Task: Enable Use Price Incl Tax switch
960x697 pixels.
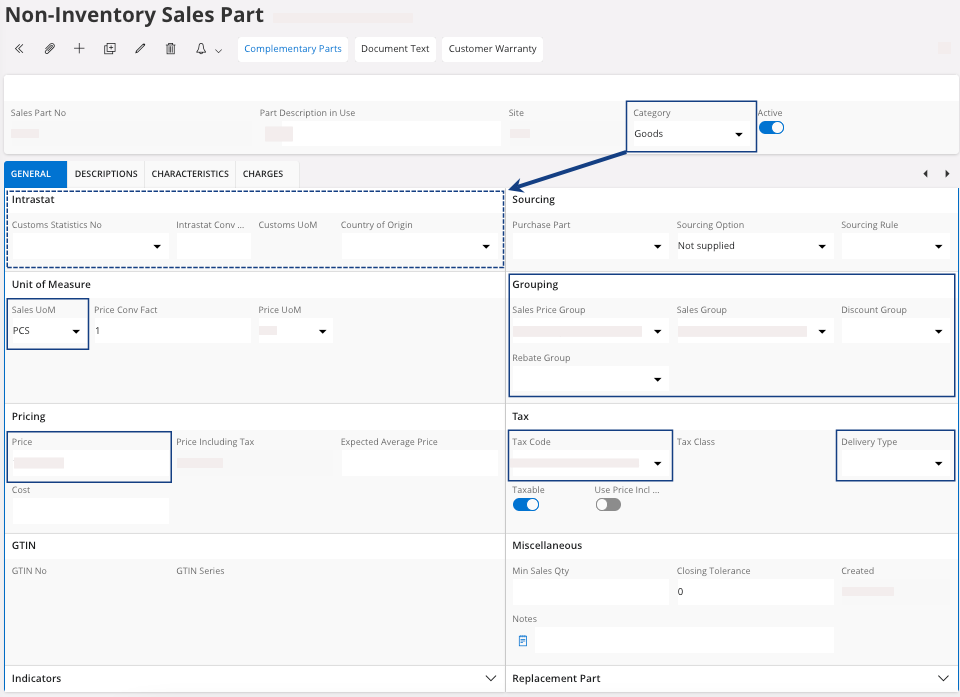Action: [x=607, y=505]
